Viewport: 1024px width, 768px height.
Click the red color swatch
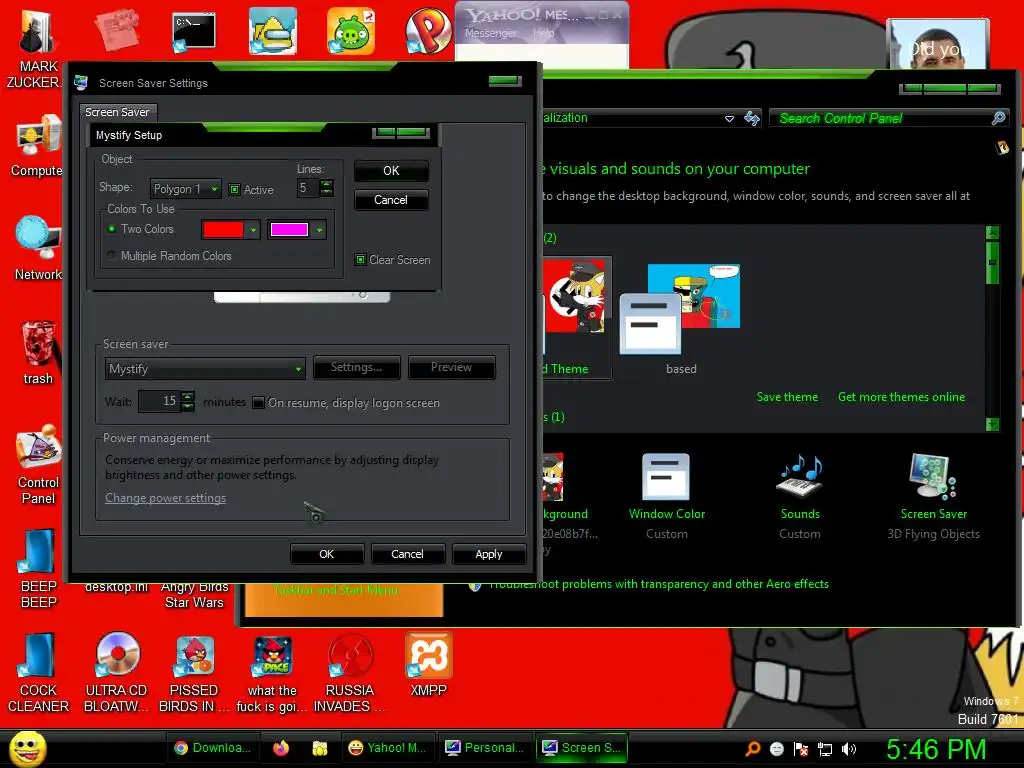pos(223,230)
